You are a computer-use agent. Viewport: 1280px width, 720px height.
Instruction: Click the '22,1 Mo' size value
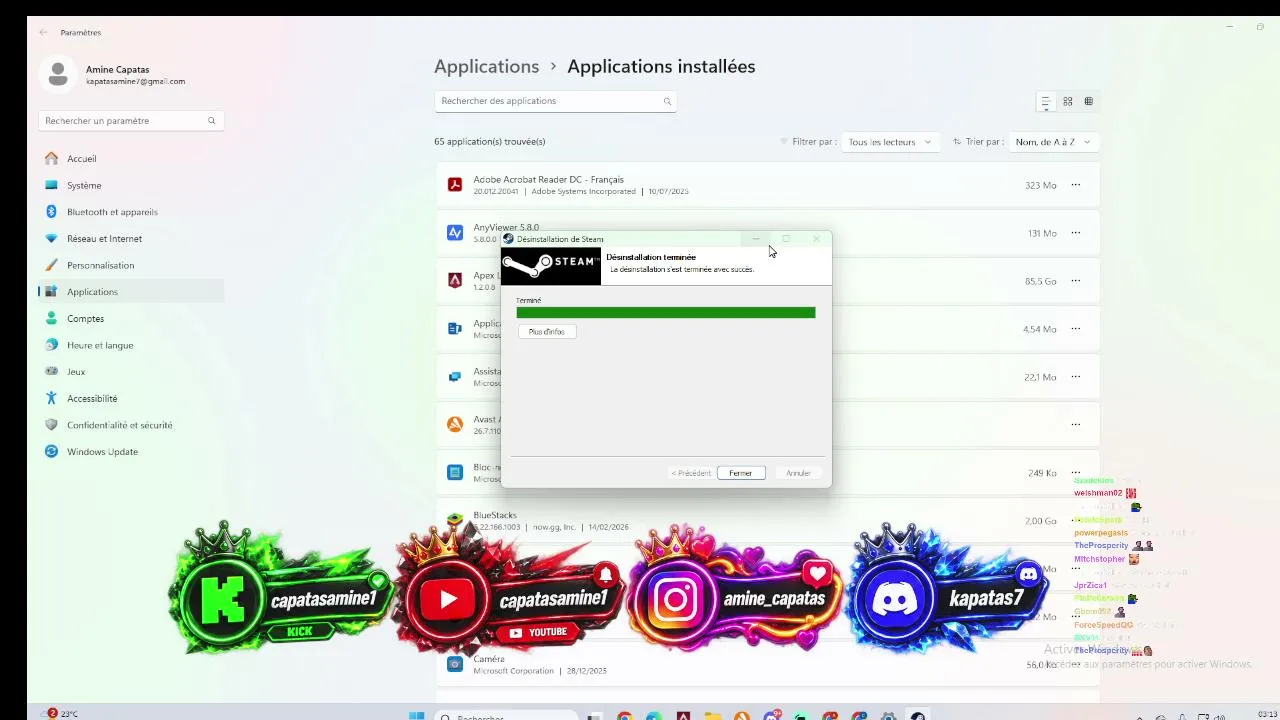(1040, 378)
